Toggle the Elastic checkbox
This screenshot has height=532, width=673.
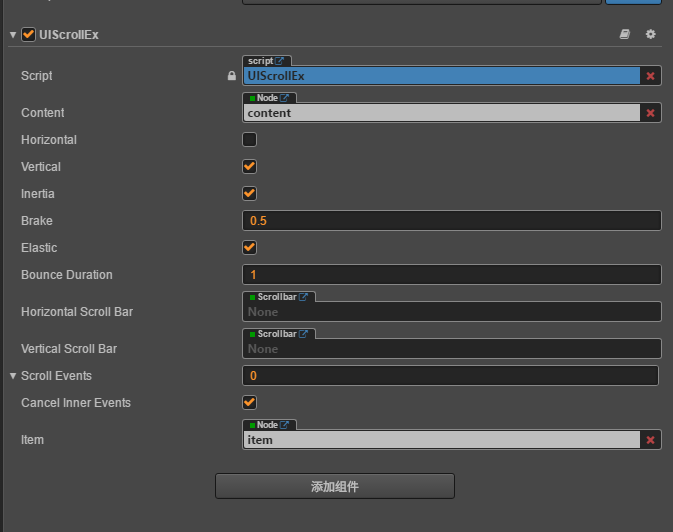[x=249, y=248]
